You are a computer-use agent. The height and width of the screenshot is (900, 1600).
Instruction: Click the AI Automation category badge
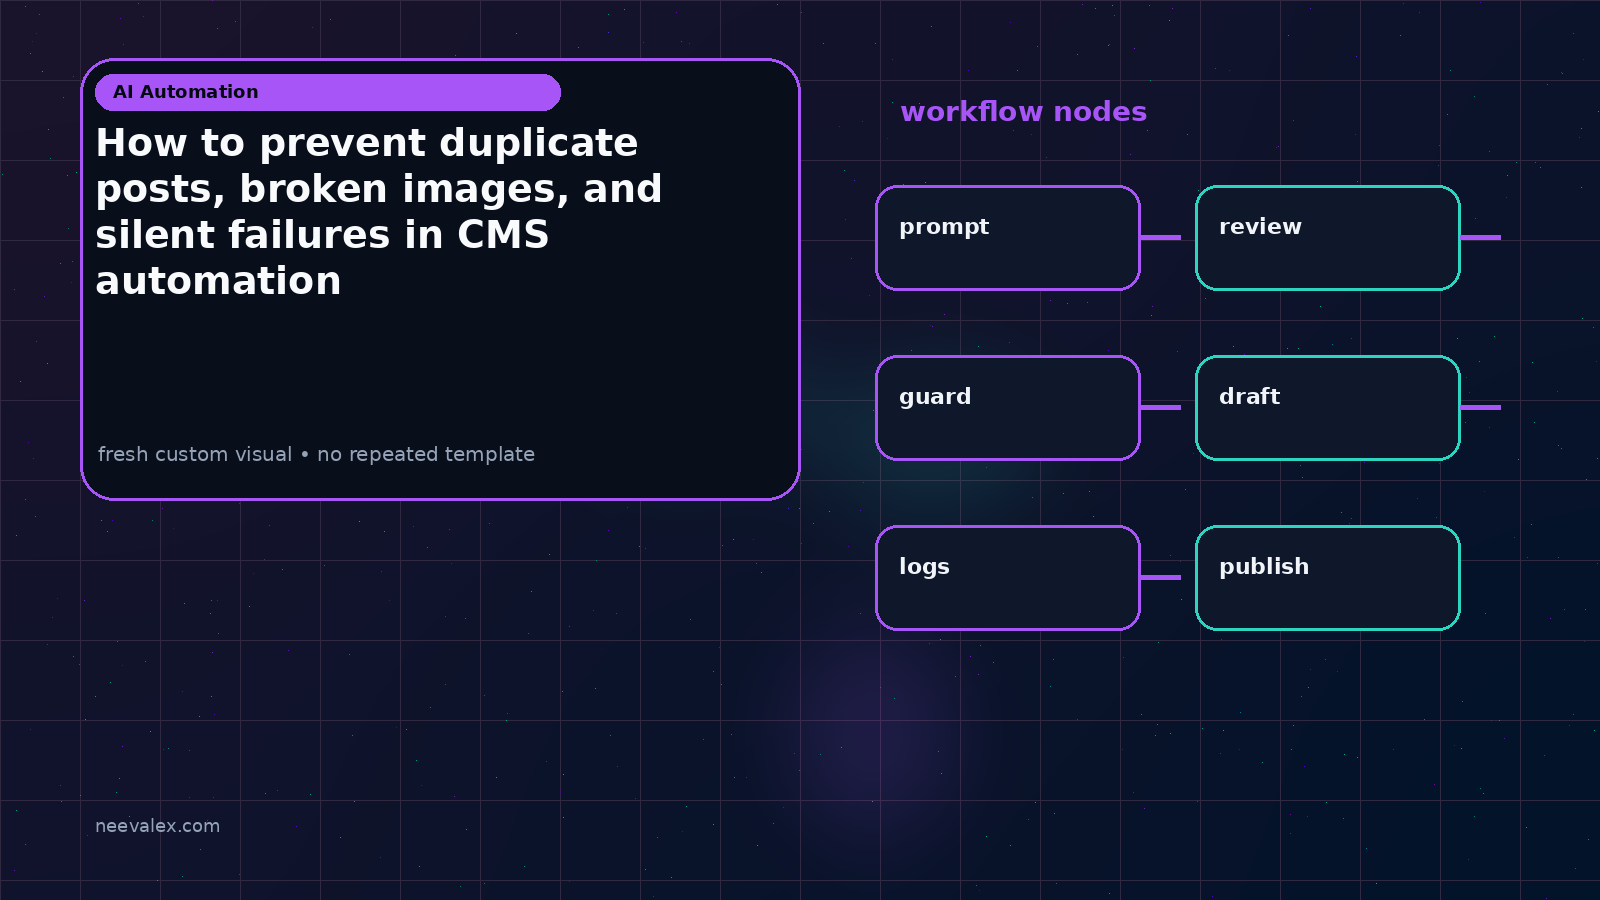[328, 92]
